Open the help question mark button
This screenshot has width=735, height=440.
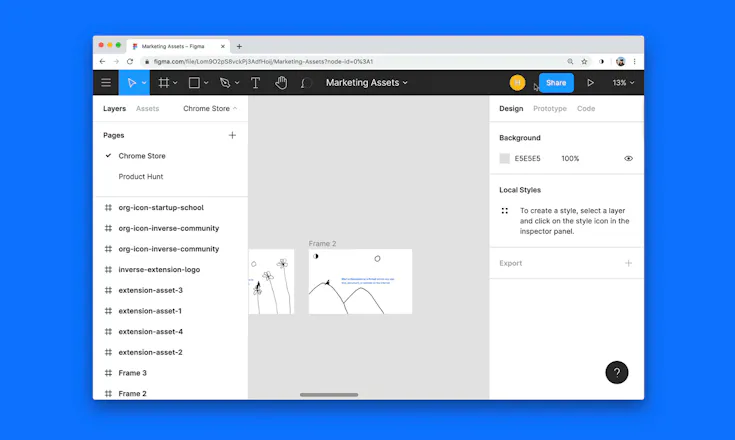616,373
